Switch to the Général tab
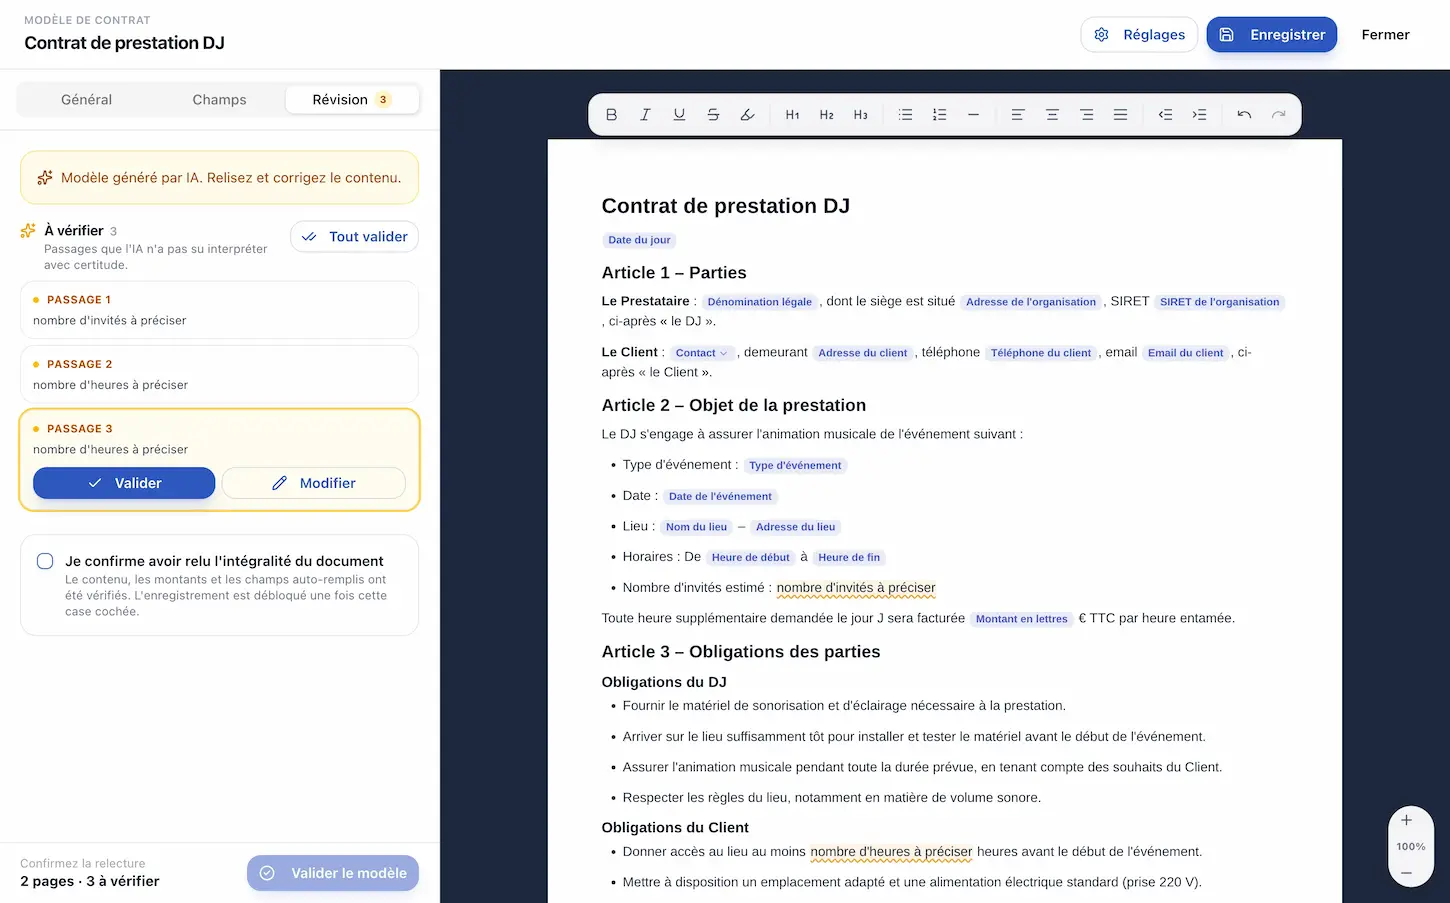The image size is (1450, 903). pyautogui.click(x=86, y=100)
